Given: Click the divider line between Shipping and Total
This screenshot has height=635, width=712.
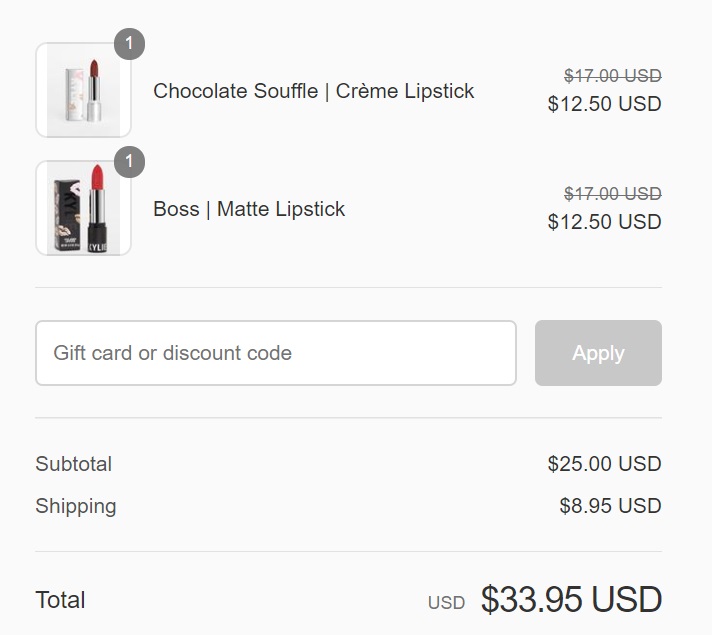Looking at the screenshot, I should pyautogui.click(x=348, y=551).
